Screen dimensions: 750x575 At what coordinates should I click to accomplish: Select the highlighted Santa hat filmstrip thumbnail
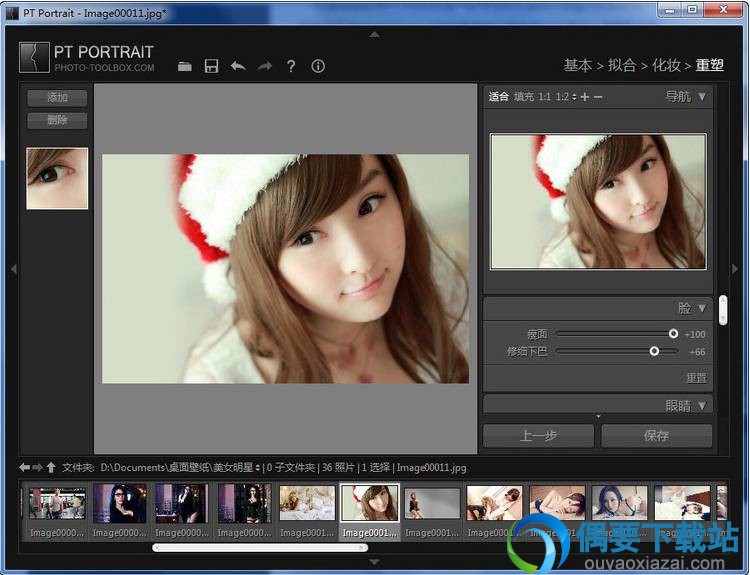(369, 503)
